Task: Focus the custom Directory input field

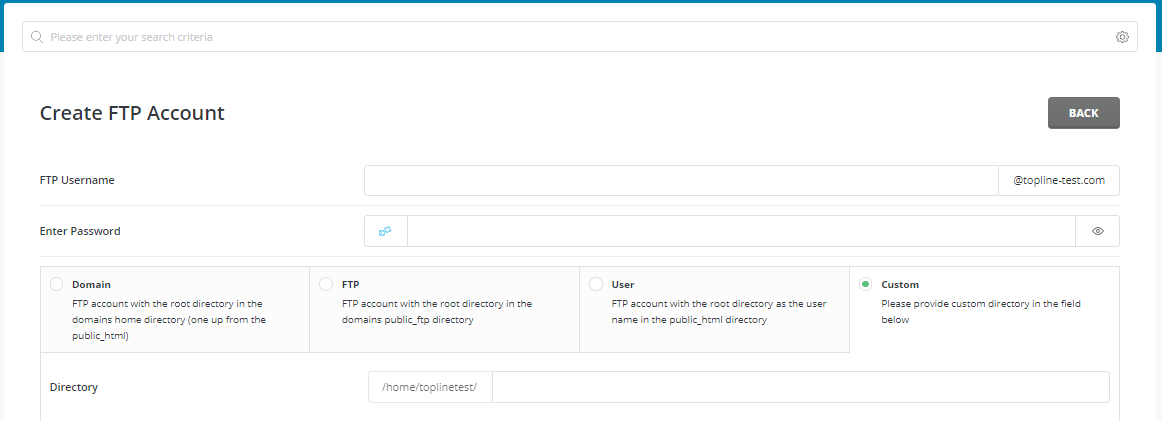Action: click(800, 387)
